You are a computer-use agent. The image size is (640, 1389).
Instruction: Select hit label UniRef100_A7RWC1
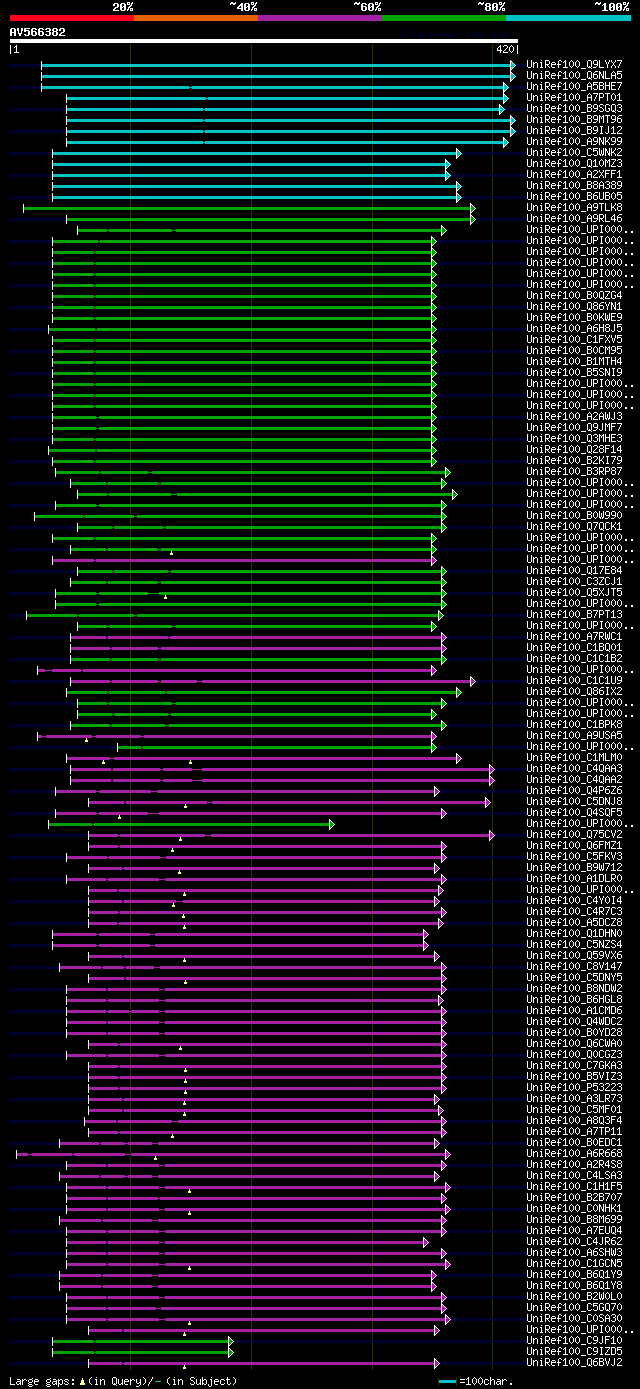pyautogui.click(x=574, y=636)
